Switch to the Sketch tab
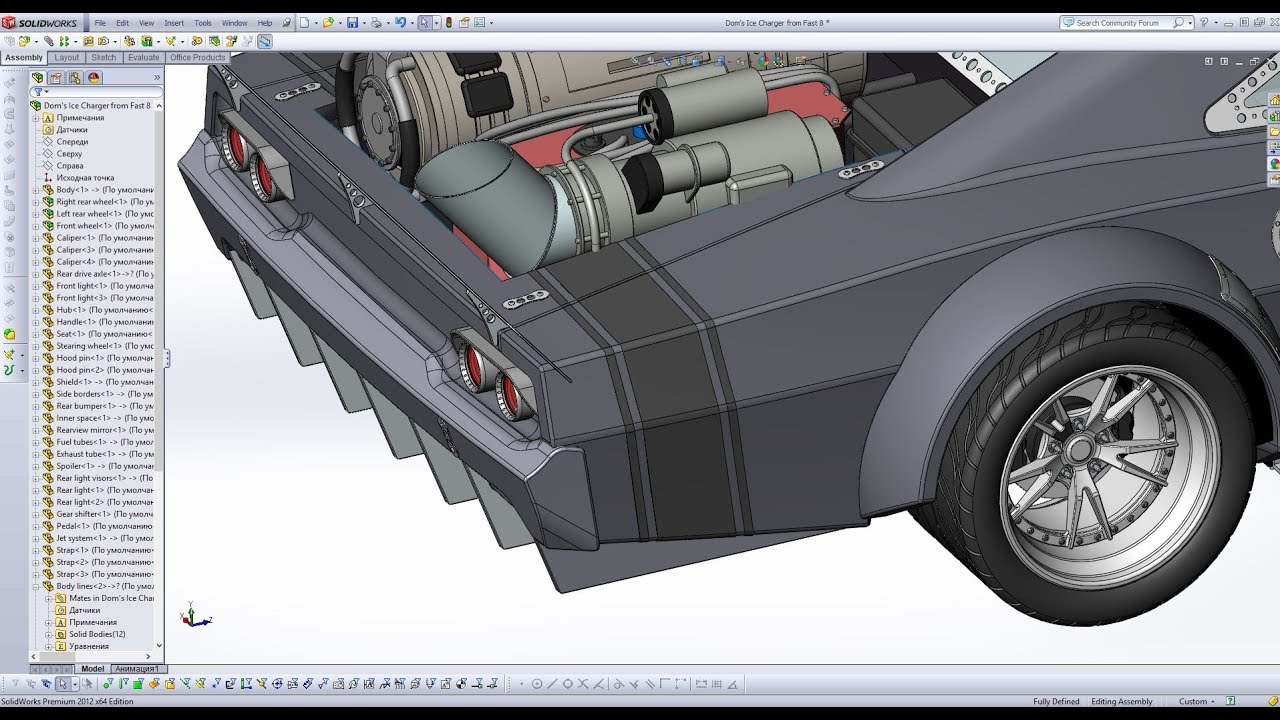Viewport: 1280px width, 720px height. (x=104, y=58)
